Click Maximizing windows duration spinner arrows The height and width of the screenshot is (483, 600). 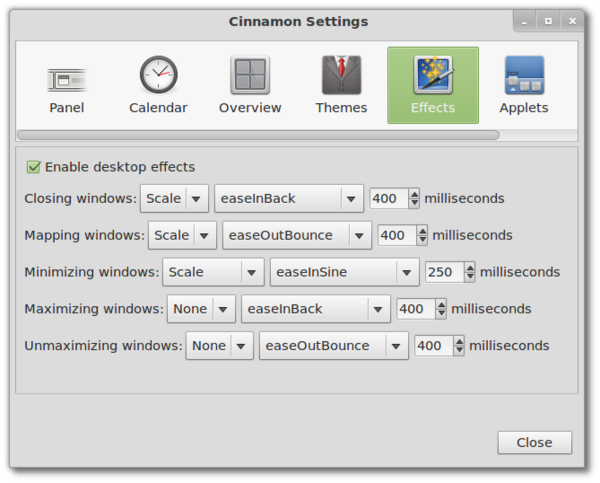pos(441,309)
